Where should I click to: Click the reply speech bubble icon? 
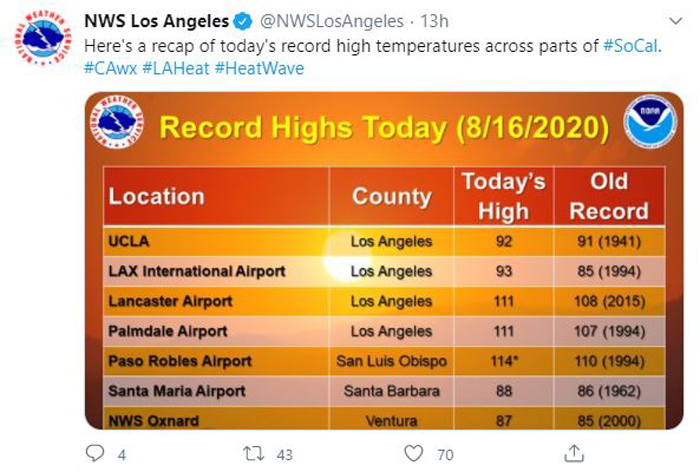coord(95,453)
